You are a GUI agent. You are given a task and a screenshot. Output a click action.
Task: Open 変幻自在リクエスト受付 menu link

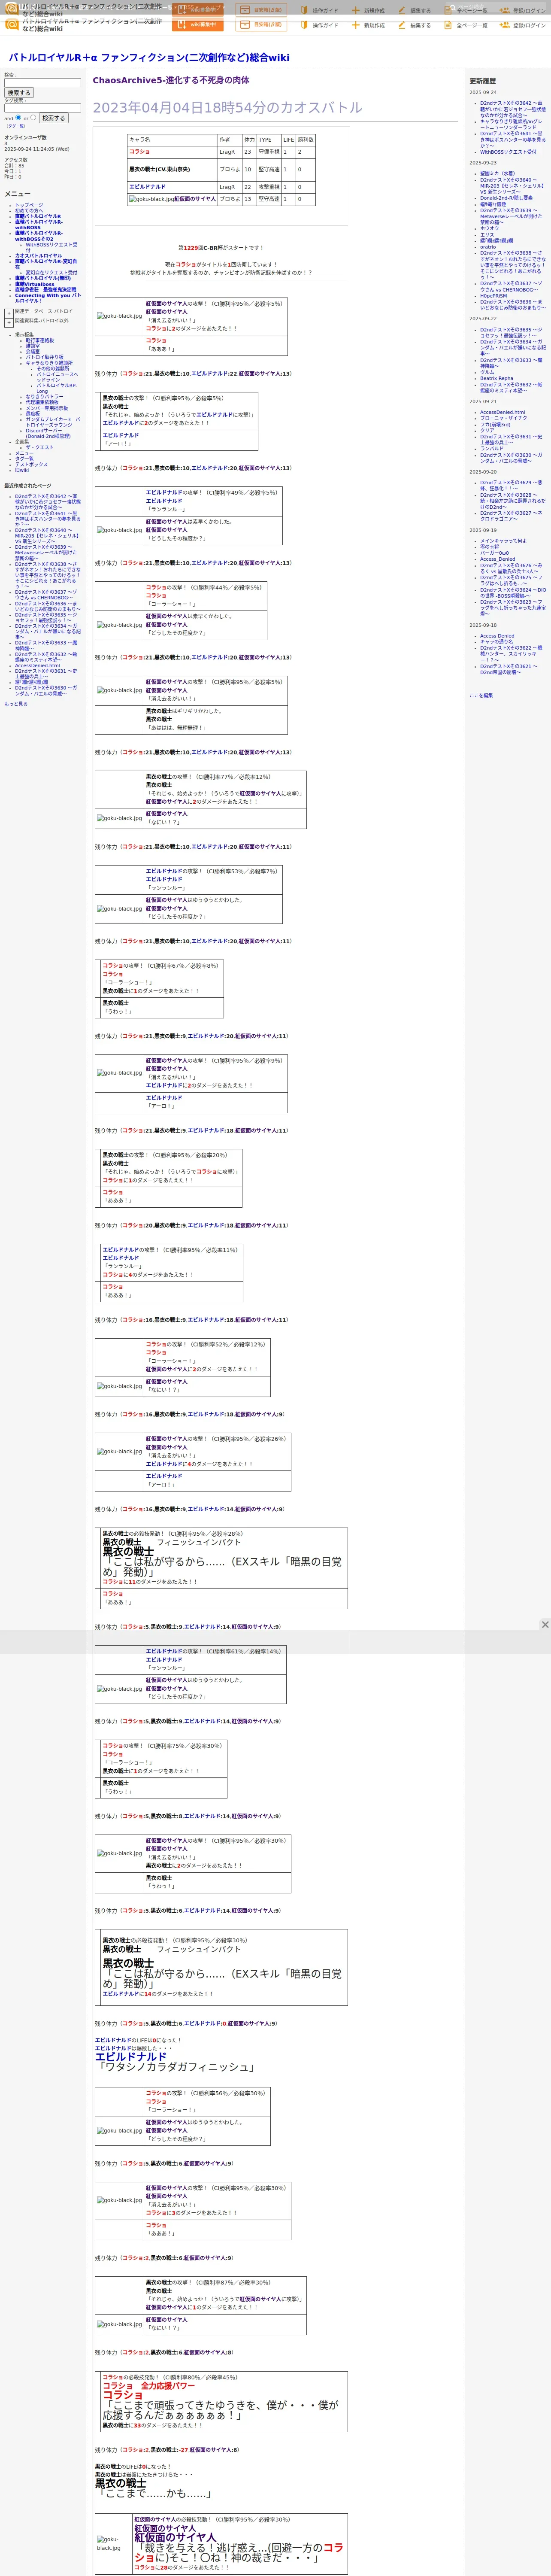pos(51,273)
